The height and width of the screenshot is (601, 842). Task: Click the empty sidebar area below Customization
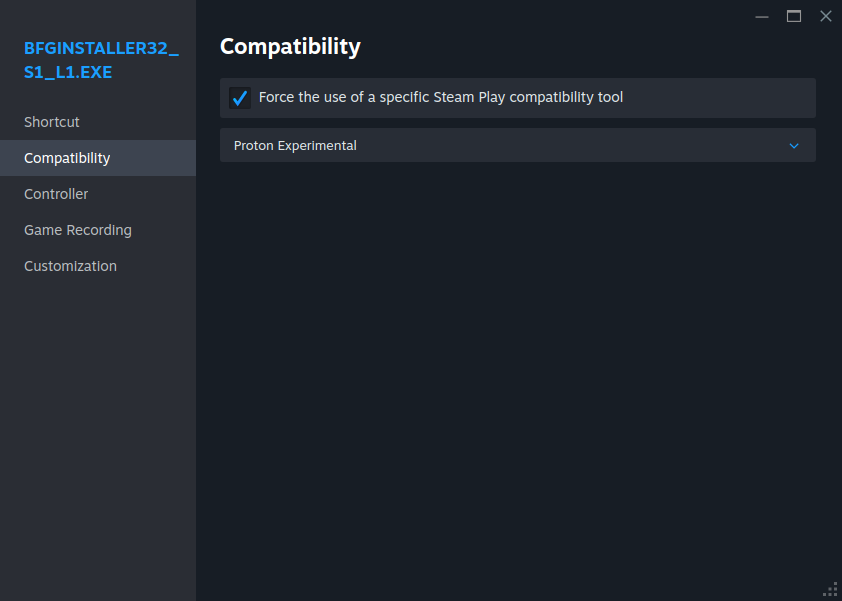click(98, 430)
